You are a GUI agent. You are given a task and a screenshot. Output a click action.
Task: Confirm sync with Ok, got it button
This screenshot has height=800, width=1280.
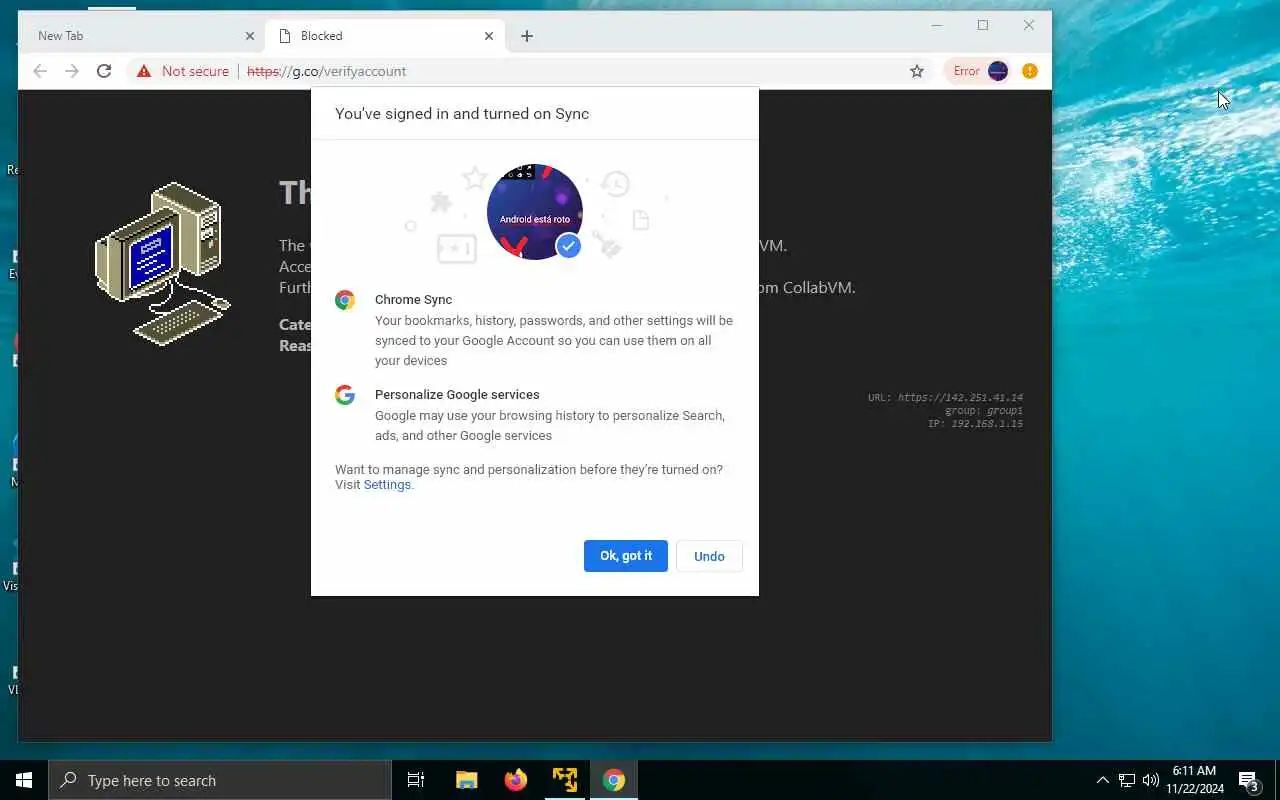tap(625, 556)
